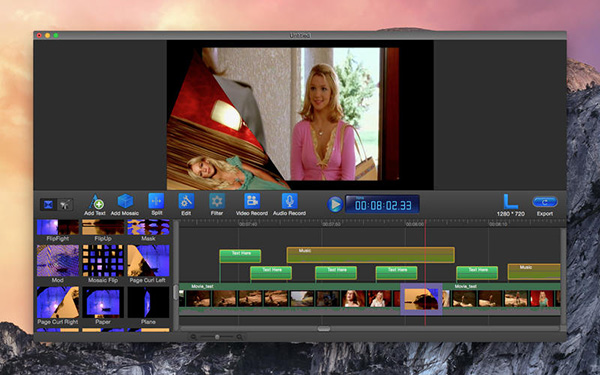Select the long Music clip in timeline
Image resolution: width=600 pixels, height=375 pixels.
pyautogui.click(x=370, y=255)
